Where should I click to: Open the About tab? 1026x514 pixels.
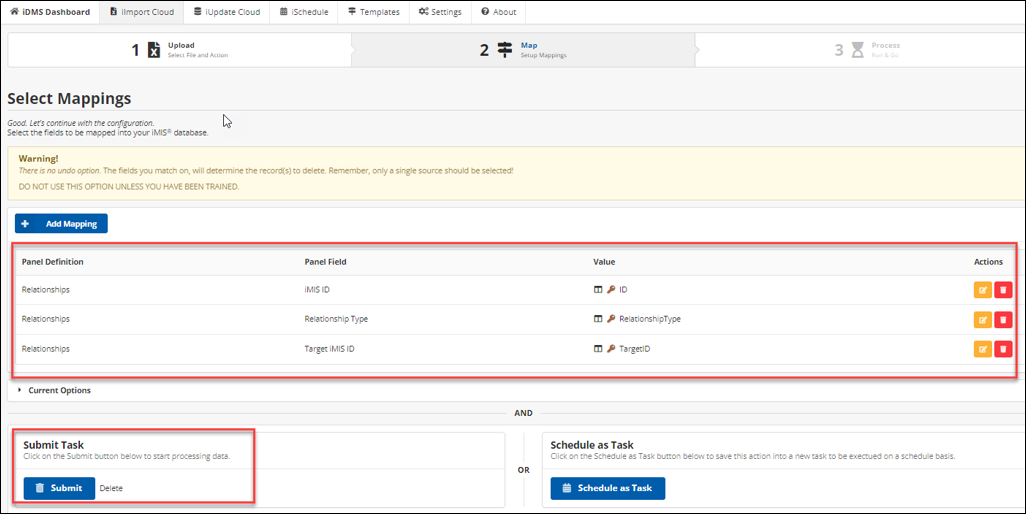coord(499,12)
